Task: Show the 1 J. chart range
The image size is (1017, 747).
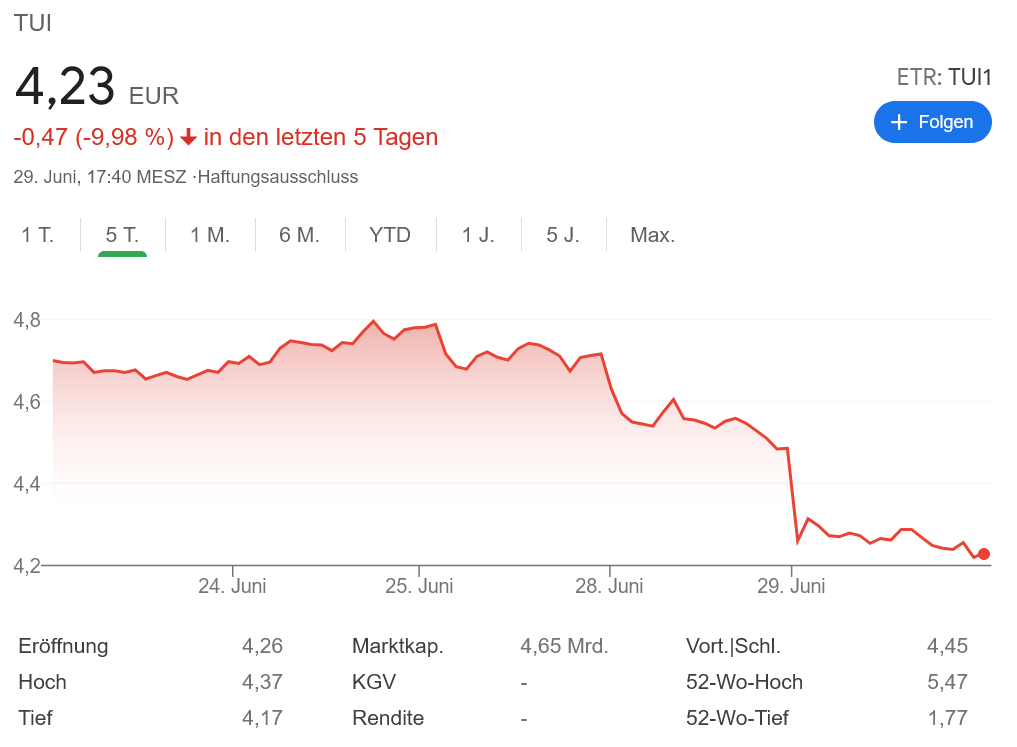Action: point(478,236)
